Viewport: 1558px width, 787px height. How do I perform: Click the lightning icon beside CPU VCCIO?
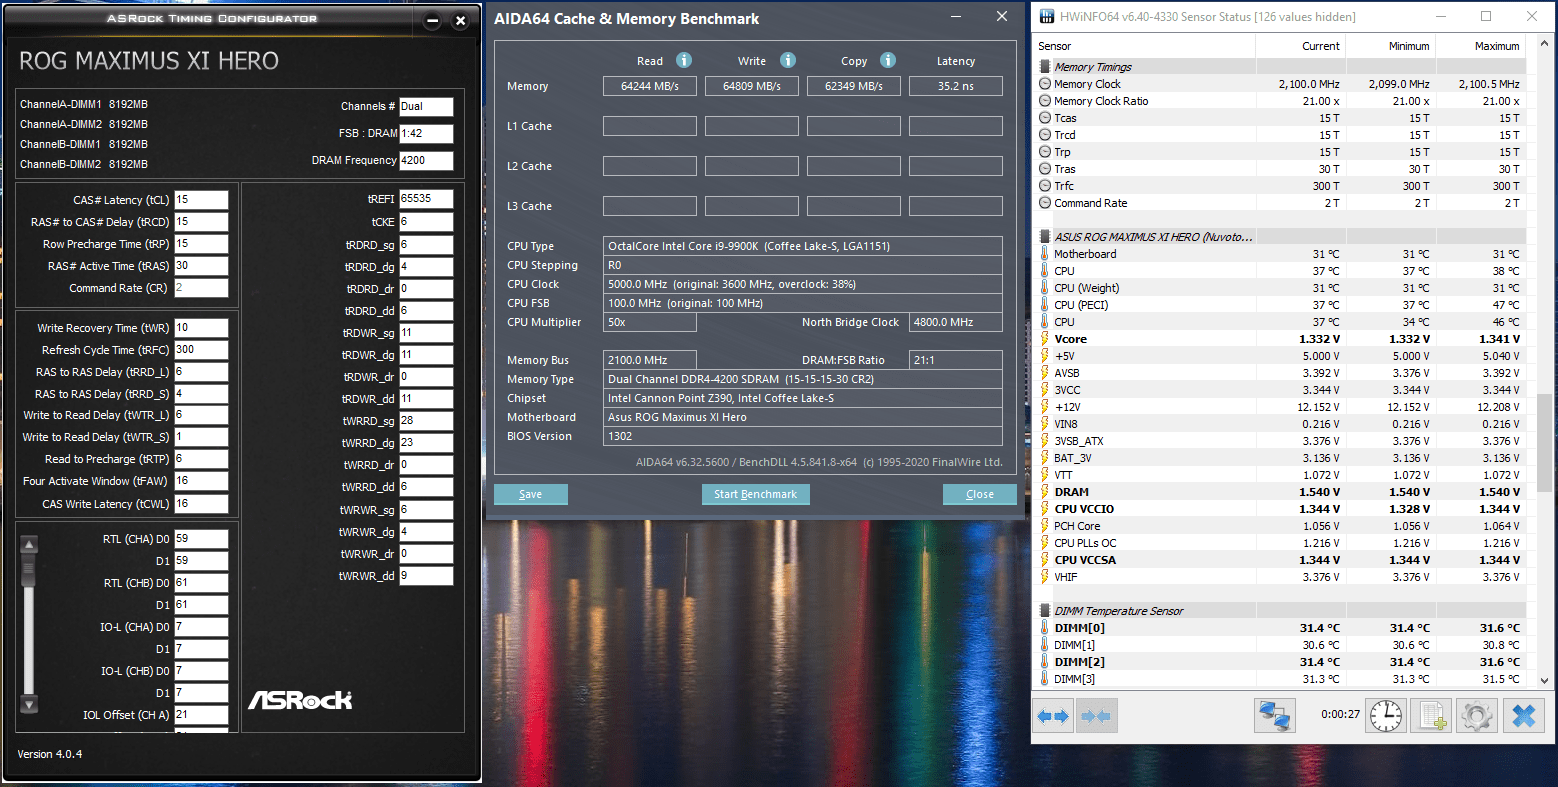pyautogui.click(x=1045, y=509)
